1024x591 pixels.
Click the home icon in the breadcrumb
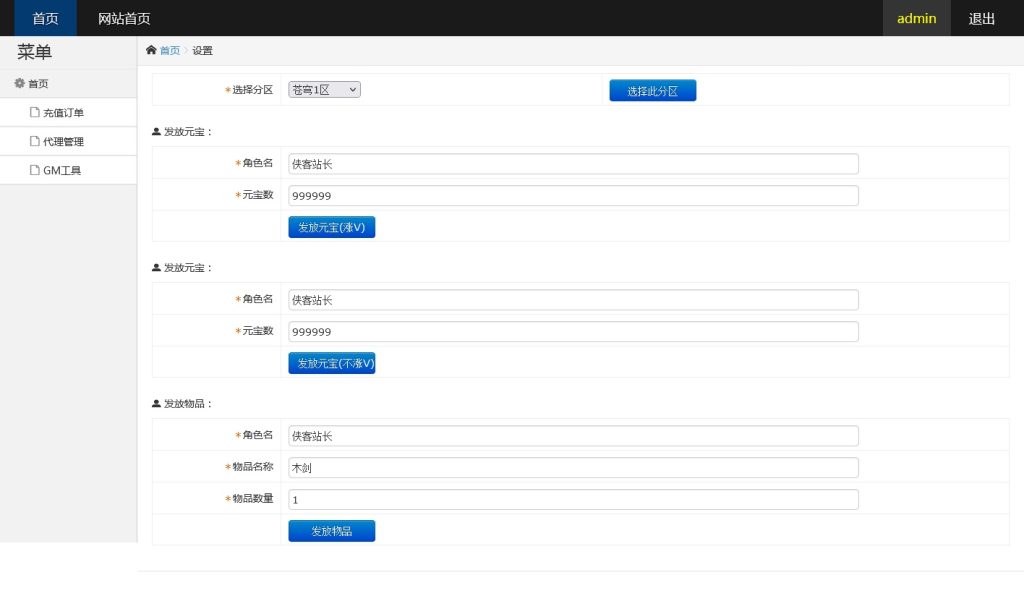click(x=150, y=49)
